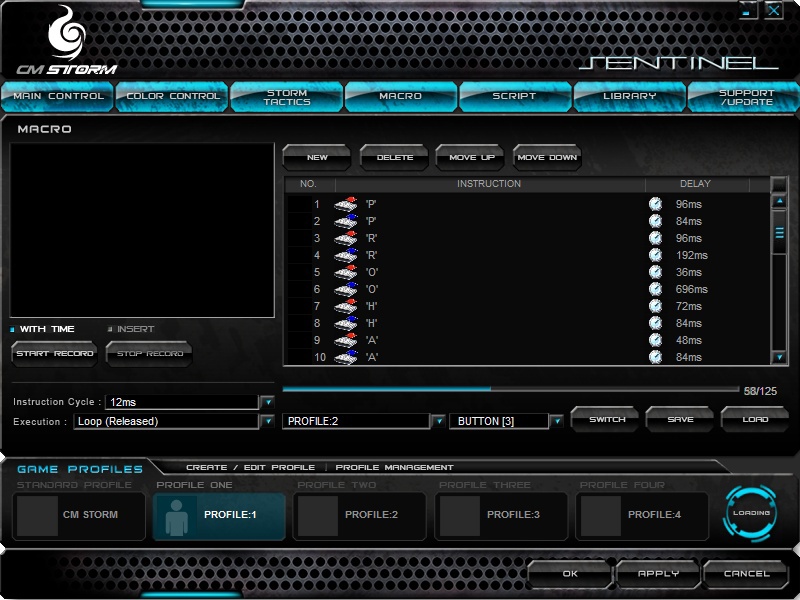Click the key-press icon in row 5
The height and width of the screenshot is (600, 800).
(345, 272)
